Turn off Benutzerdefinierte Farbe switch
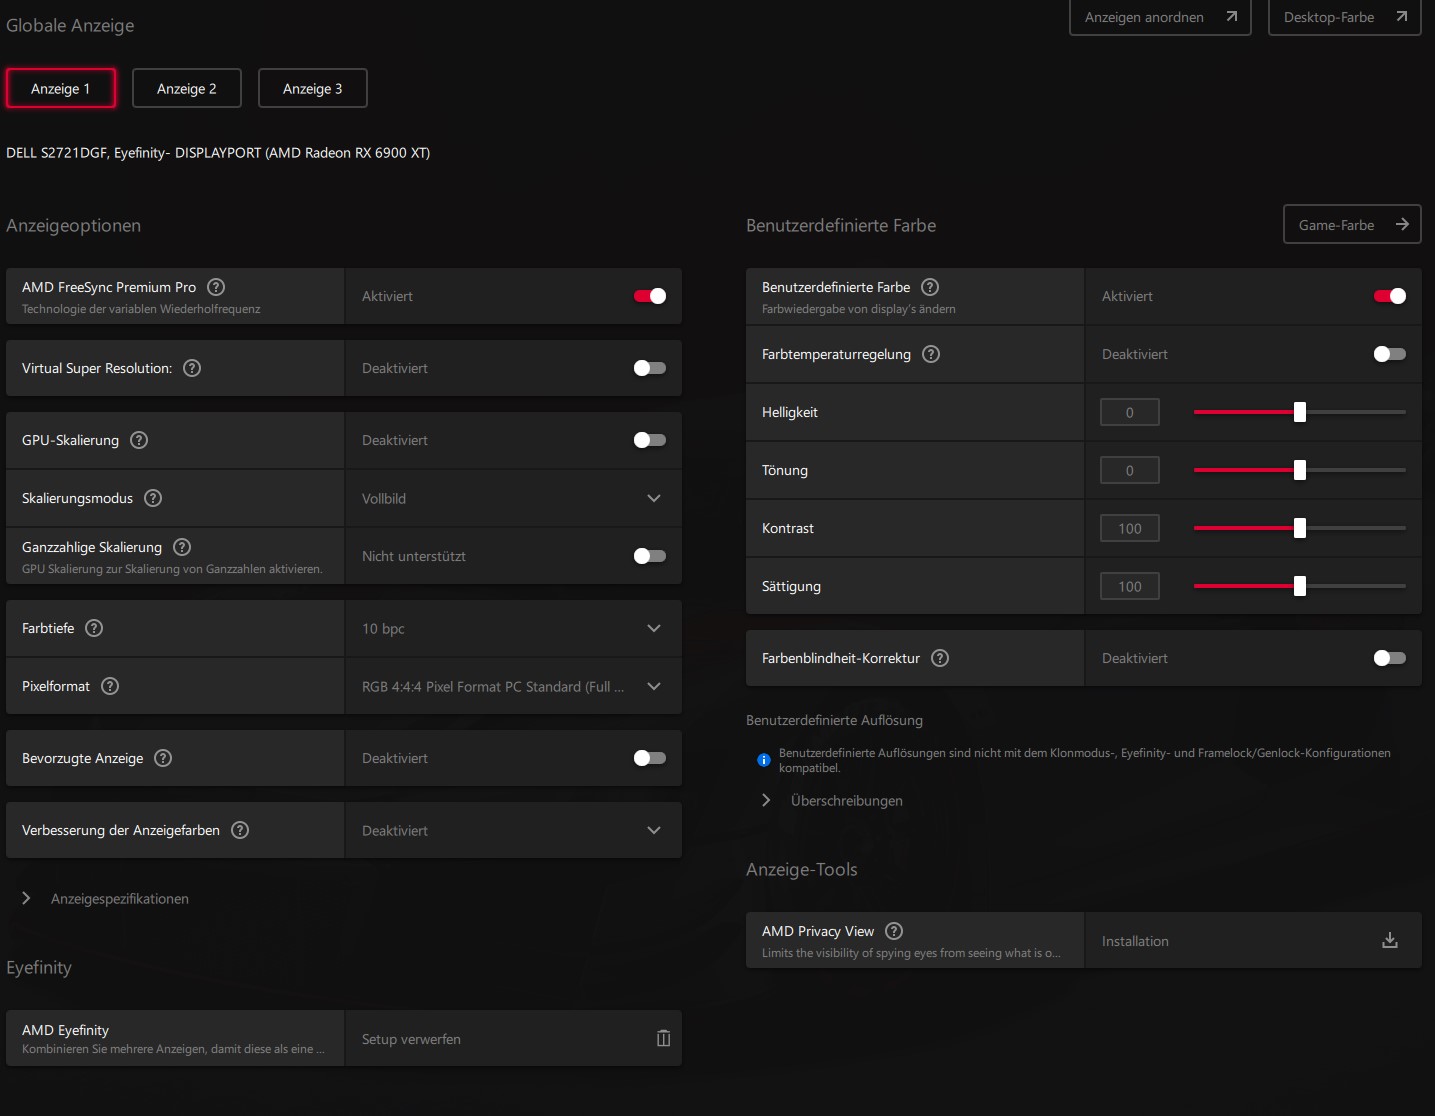 tap(1390, 296)
